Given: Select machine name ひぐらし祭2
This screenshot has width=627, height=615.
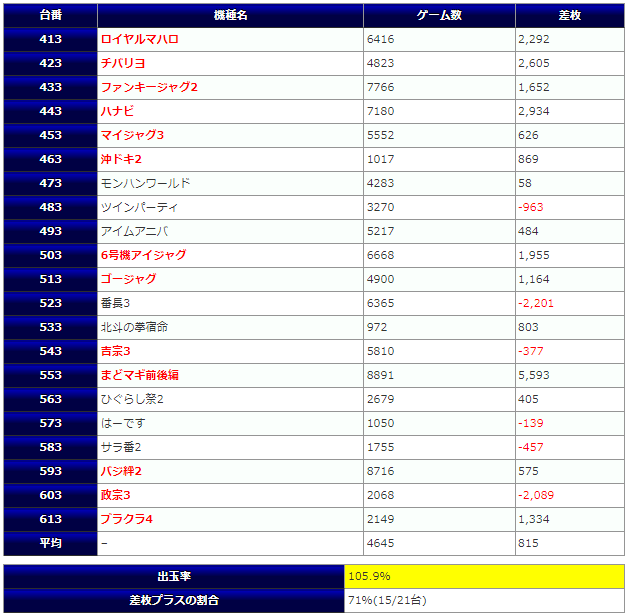Looking at the screenshot, I should click(132, 399).
